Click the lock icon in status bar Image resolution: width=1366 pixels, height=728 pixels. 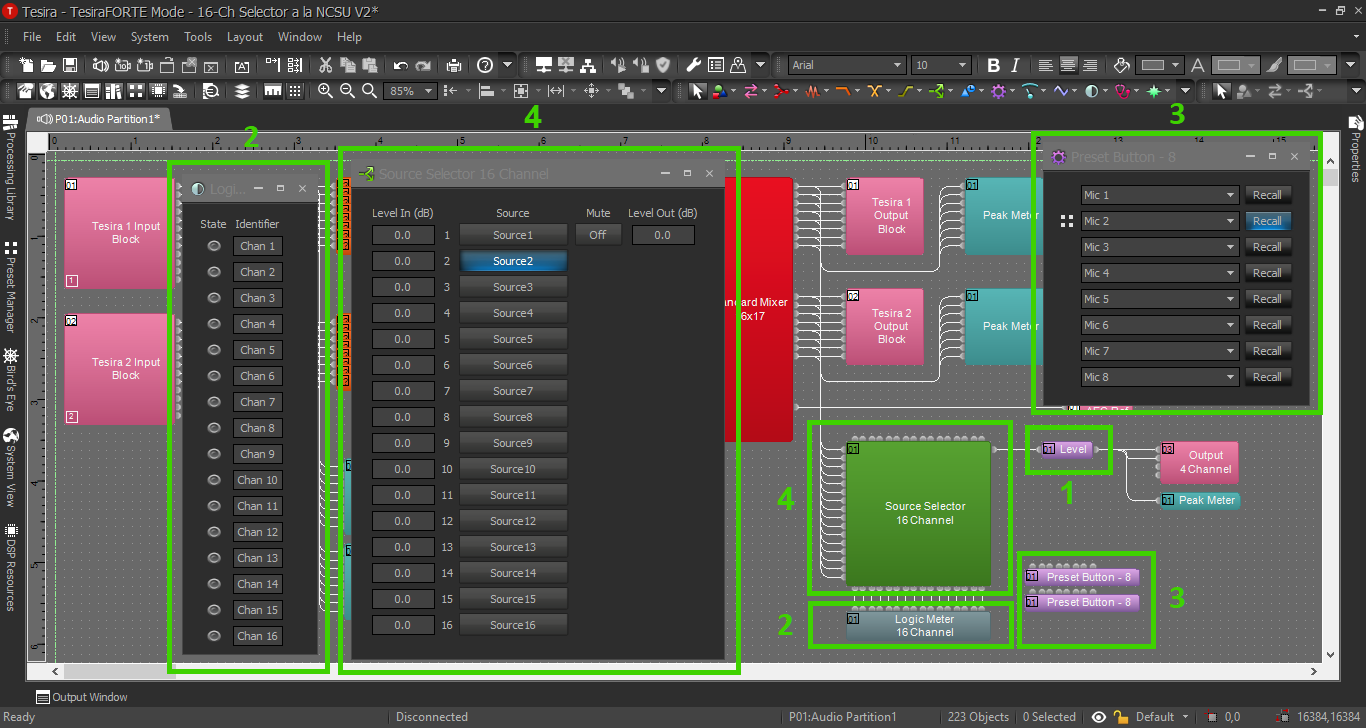pyautogui.click(x=1121, y=717)
